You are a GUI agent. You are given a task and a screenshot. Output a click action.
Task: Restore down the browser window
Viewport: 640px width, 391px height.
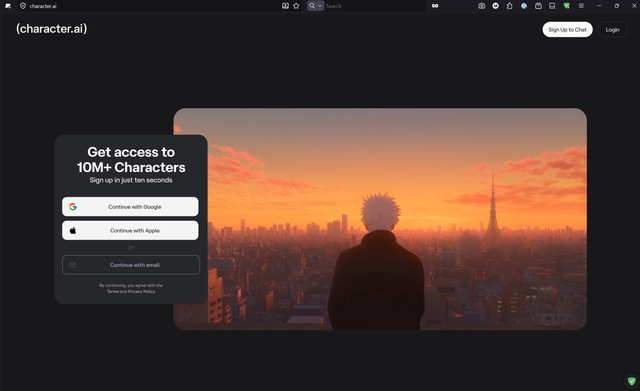617,6
